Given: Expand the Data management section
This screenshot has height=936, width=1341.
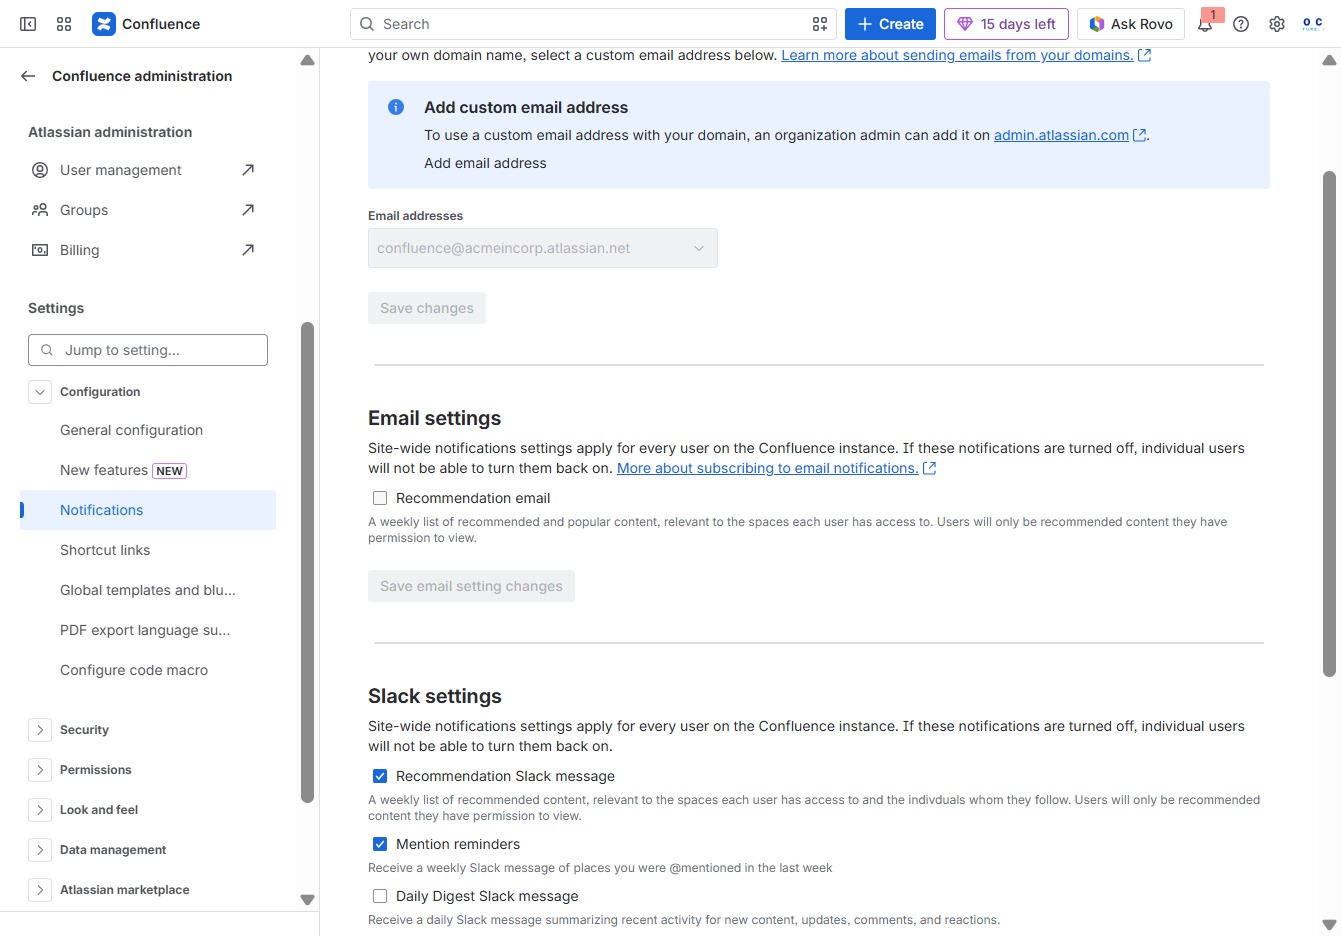Looking at the screenshot, I should 40,850.
